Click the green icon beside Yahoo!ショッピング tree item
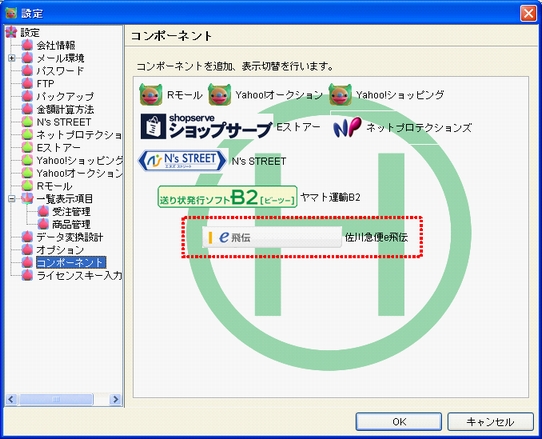542x439 pixels. coord(27,160)
